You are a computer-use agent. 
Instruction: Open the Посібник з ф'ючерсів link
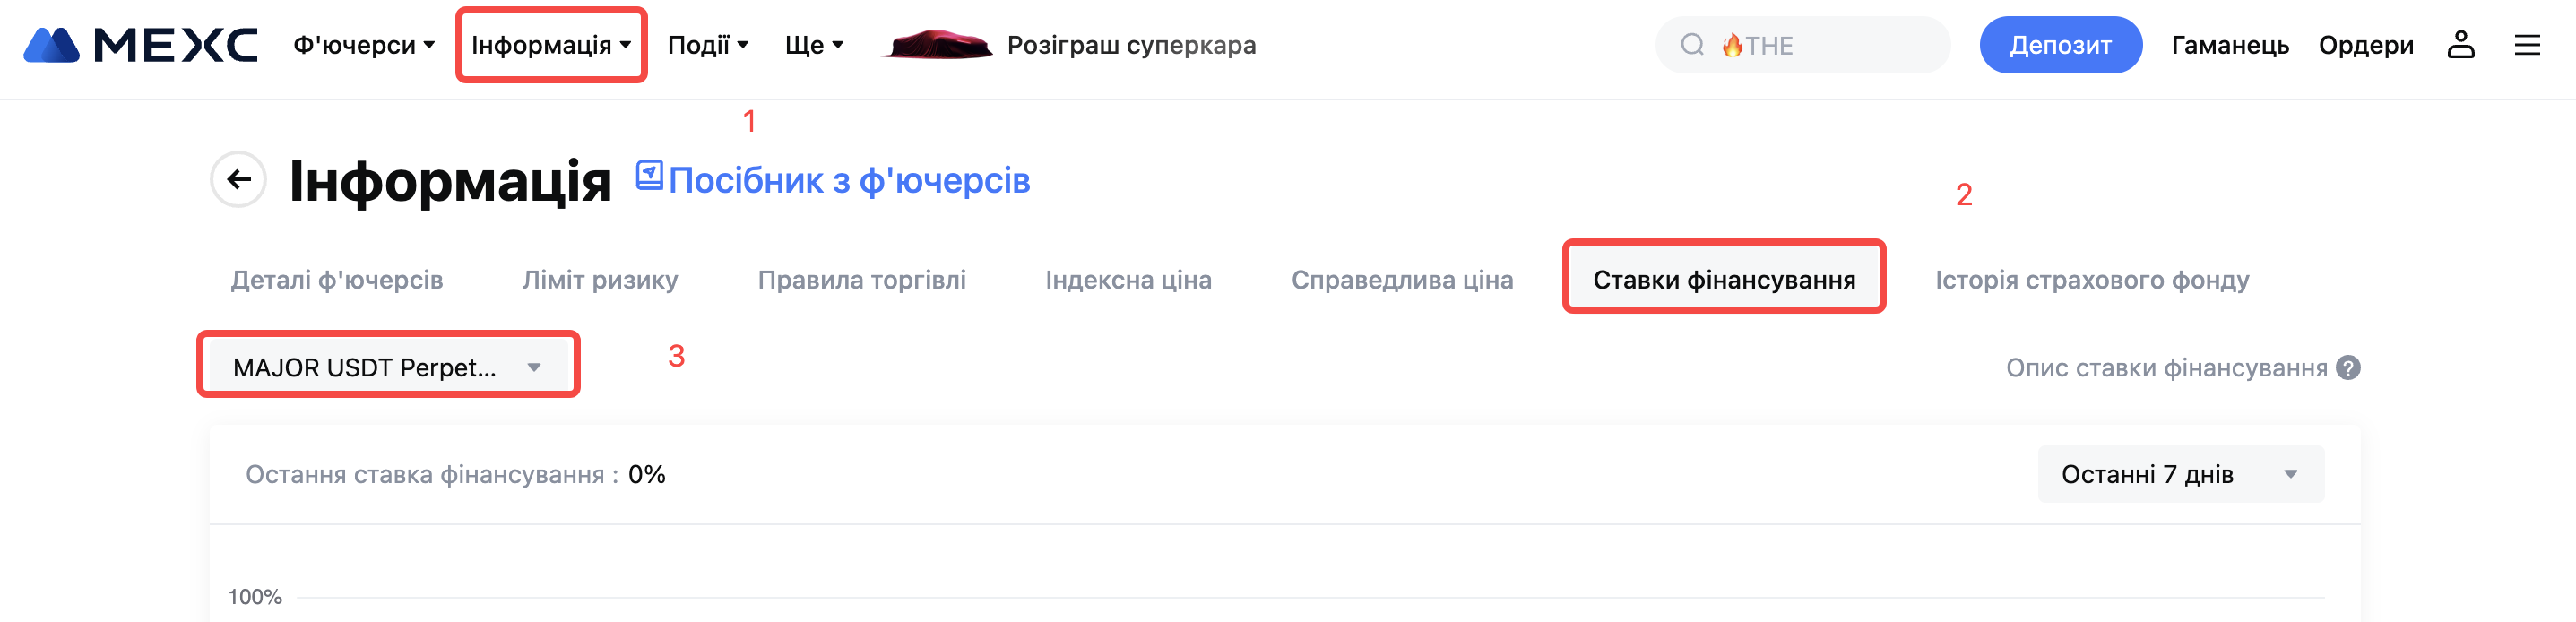(849, 181)
